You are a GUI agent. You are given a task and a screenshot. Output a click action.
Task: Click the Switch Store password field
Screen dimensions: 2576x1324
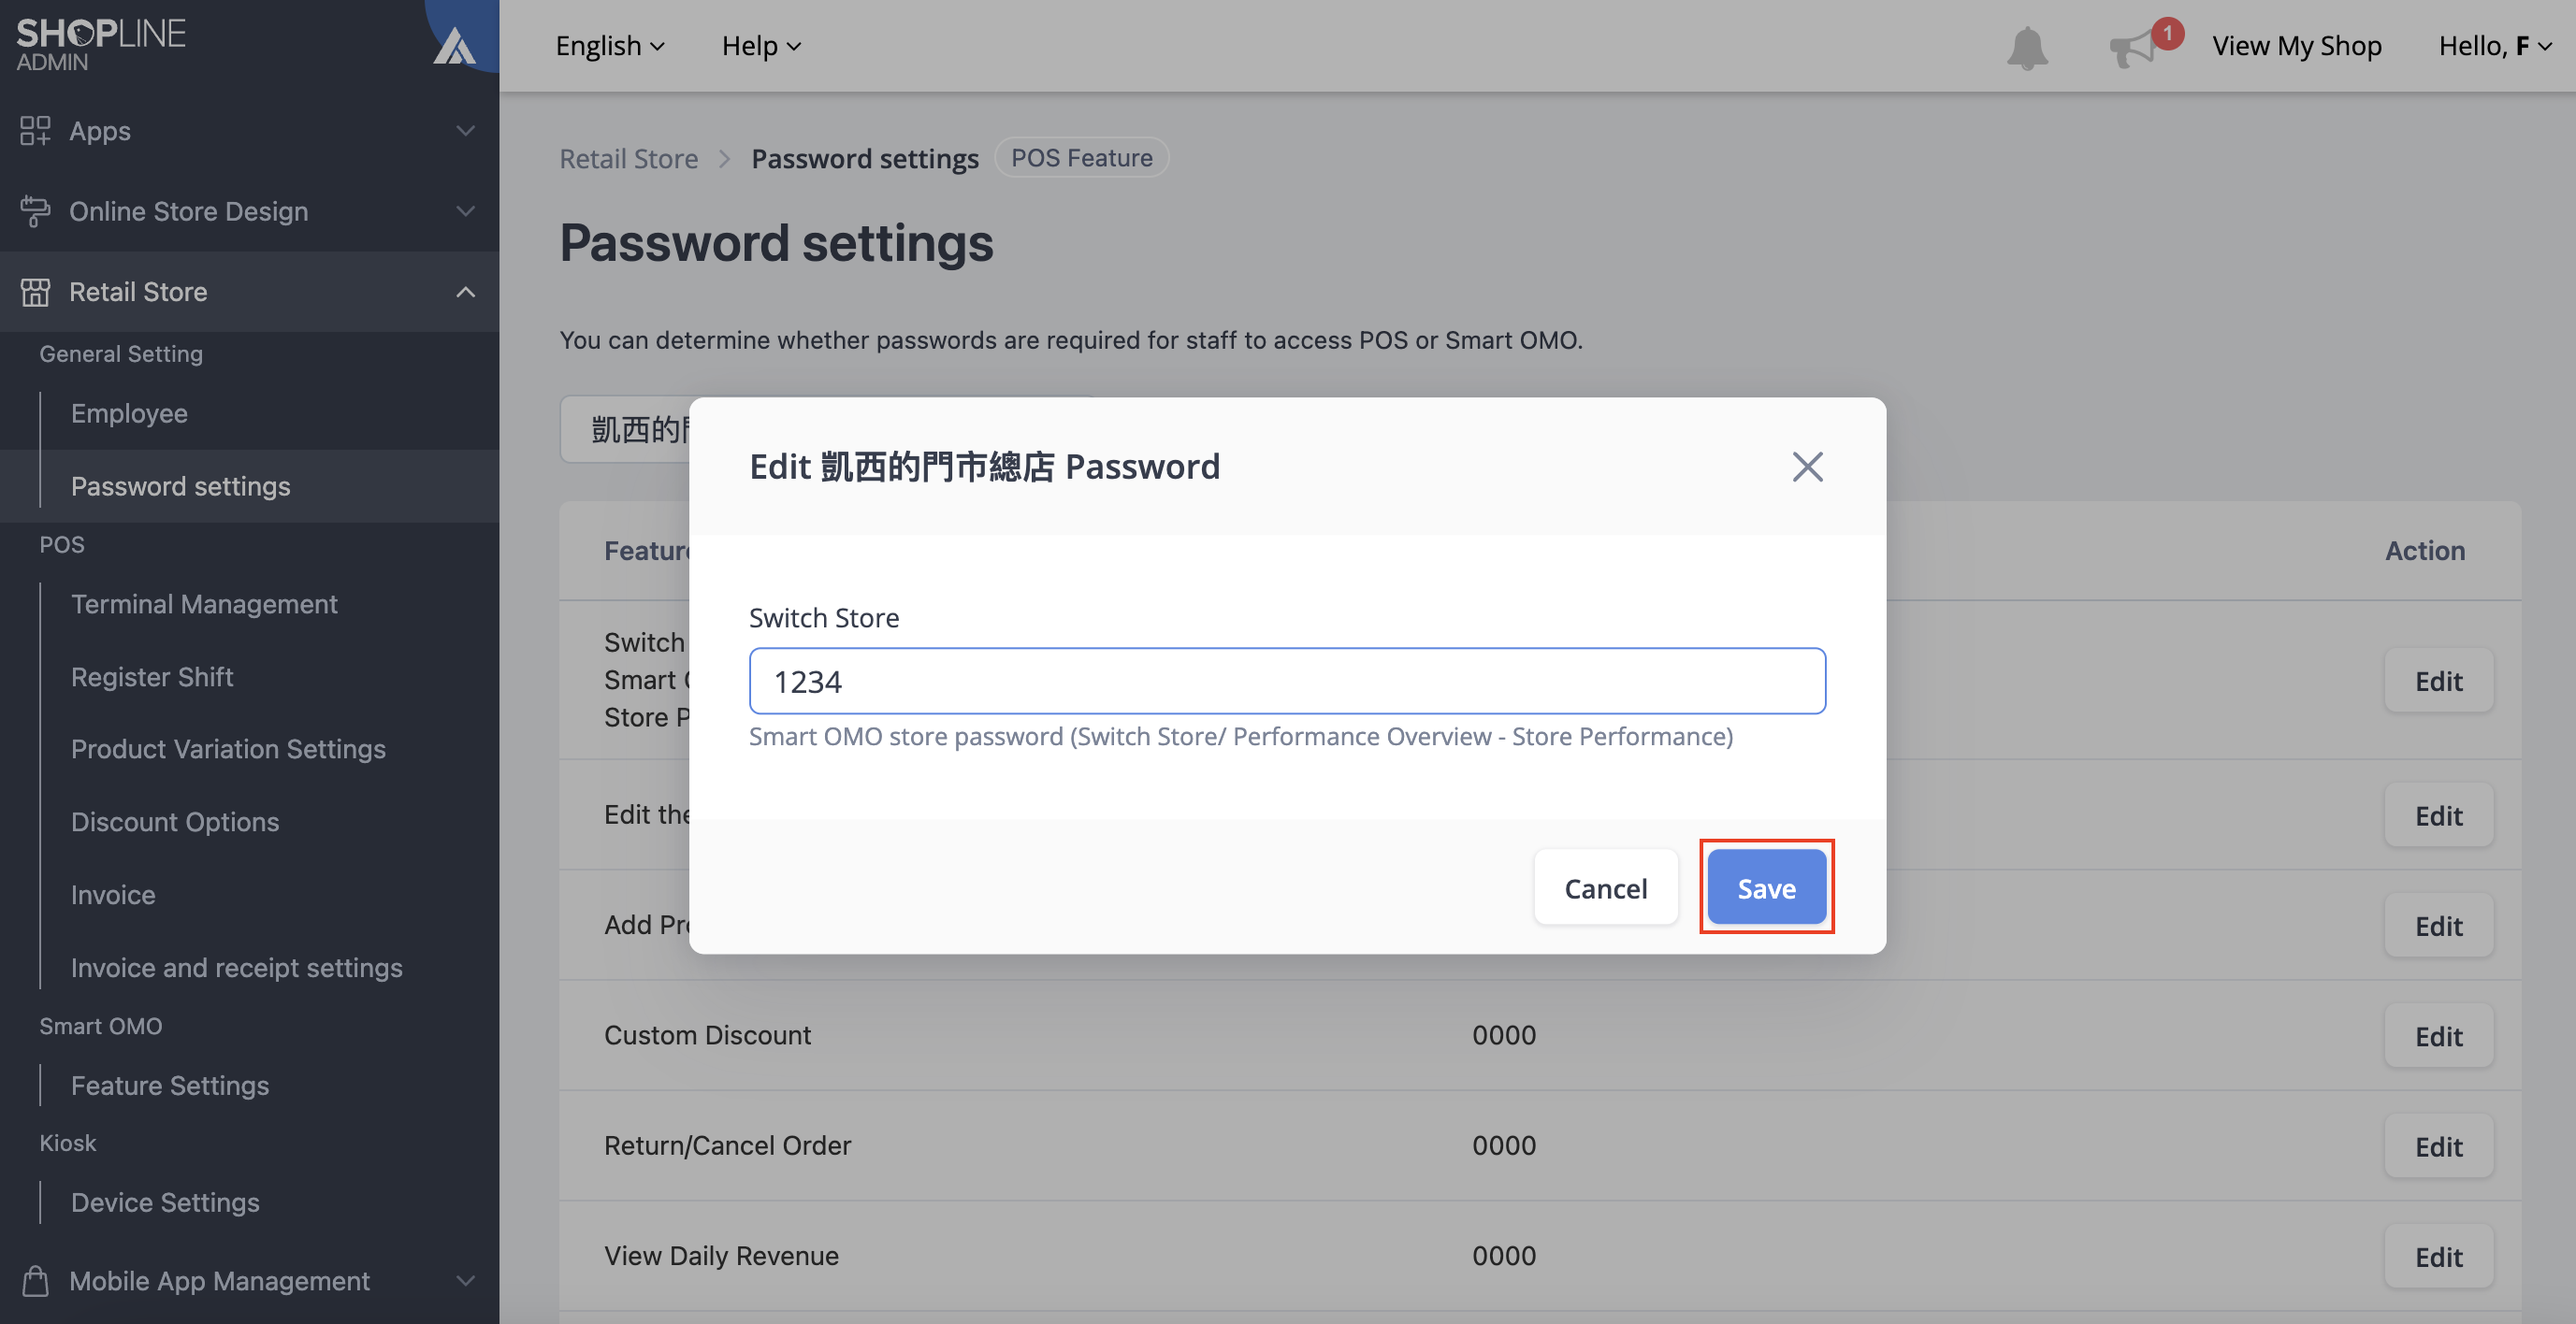(1287, 681)
